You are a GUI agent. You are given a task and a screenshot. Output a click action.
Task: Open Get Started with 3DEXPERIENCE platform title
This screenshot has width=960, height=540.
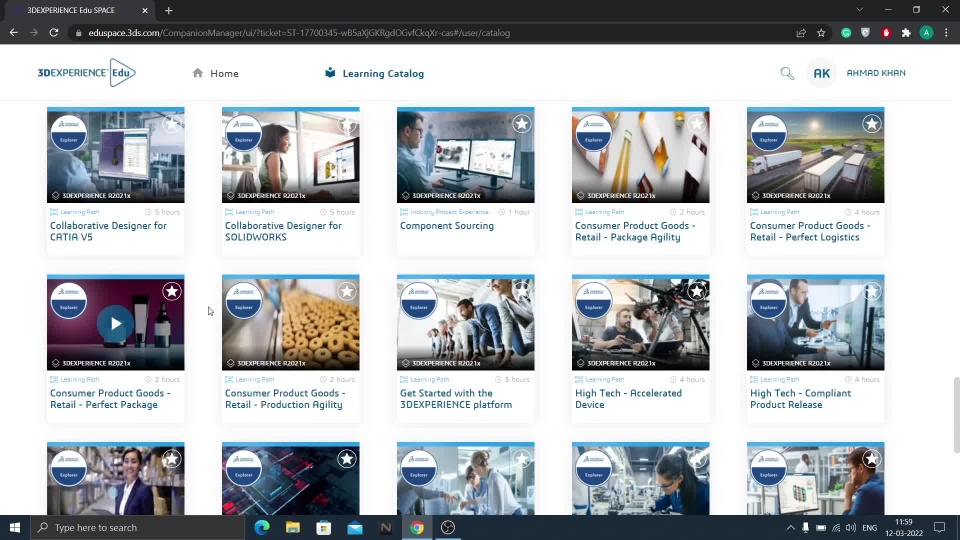click(x=456, y=399)
